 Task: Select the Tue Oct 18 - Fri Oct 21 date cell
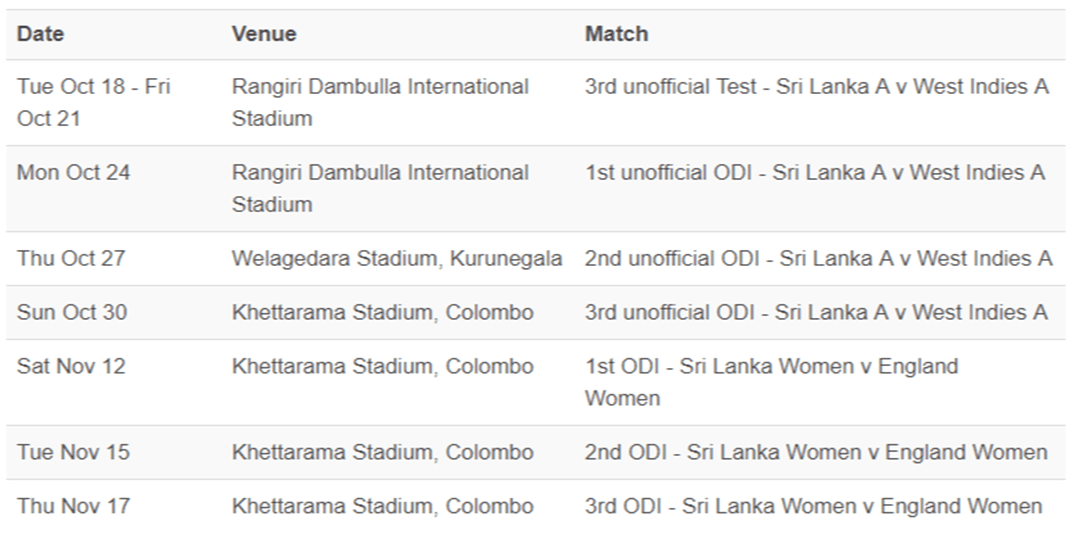point(94,102)
